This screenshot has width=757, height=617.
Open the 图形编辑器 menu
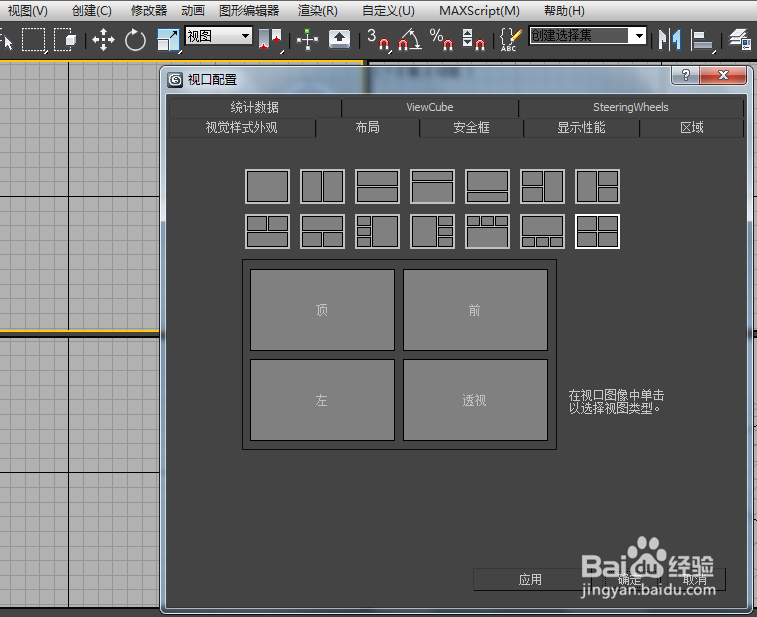249,10
